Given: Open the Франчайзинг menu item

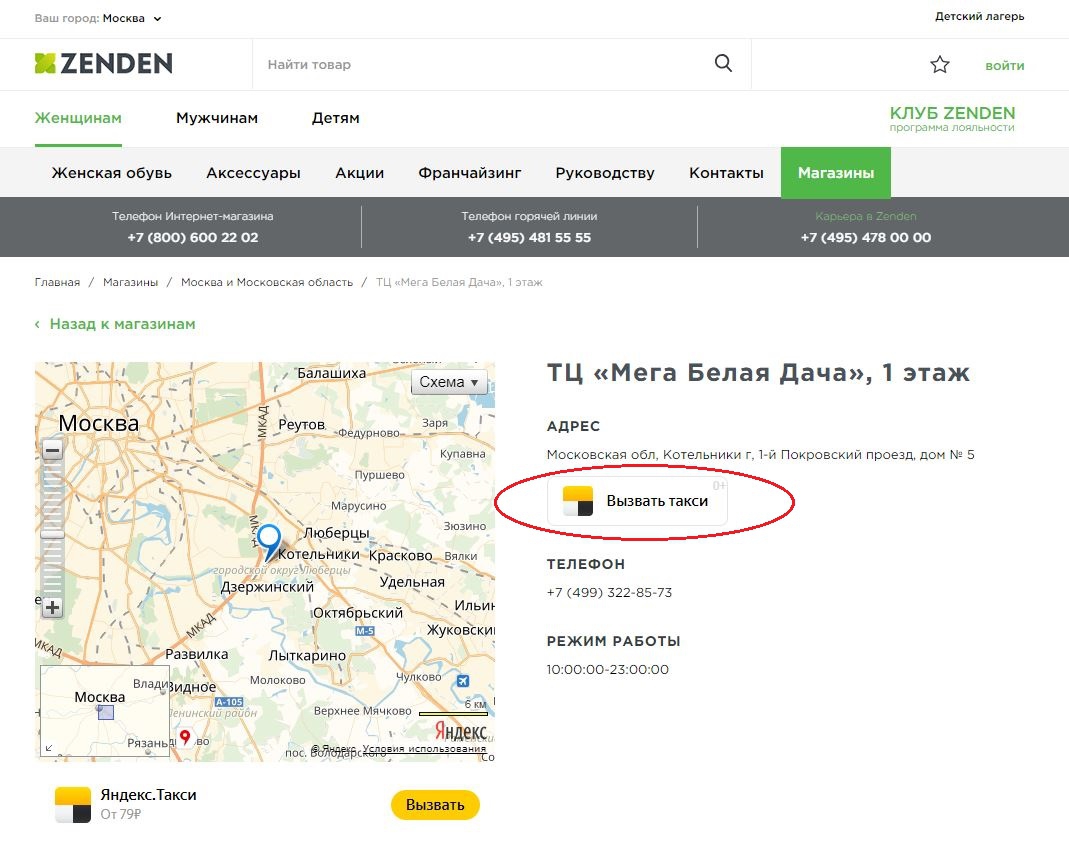Looking at the screenshot, I should point(470,173).
